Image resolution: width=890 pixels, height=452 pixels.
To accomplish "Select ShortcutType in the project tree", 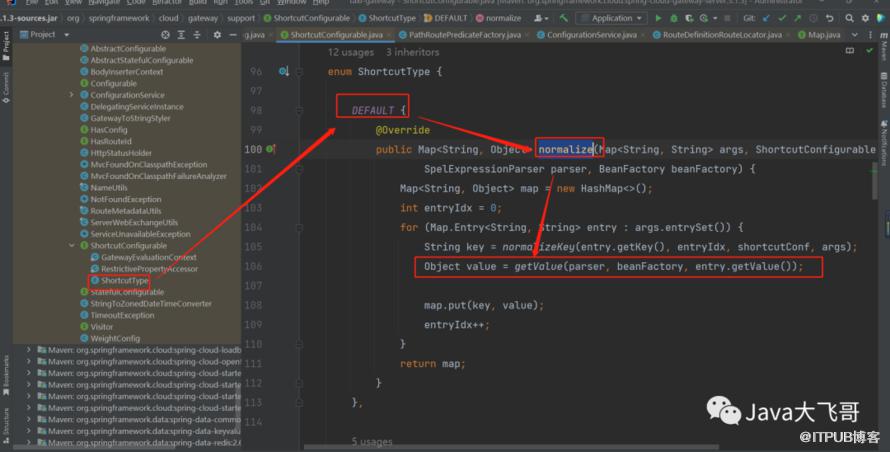I will pos(125,281).
